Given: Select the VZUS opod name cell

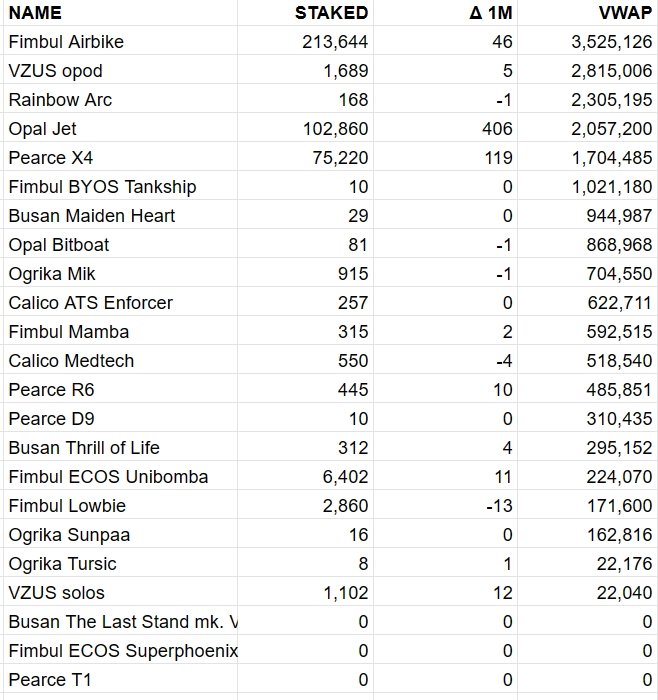Looking at the screenshot, I should (55, 71).
